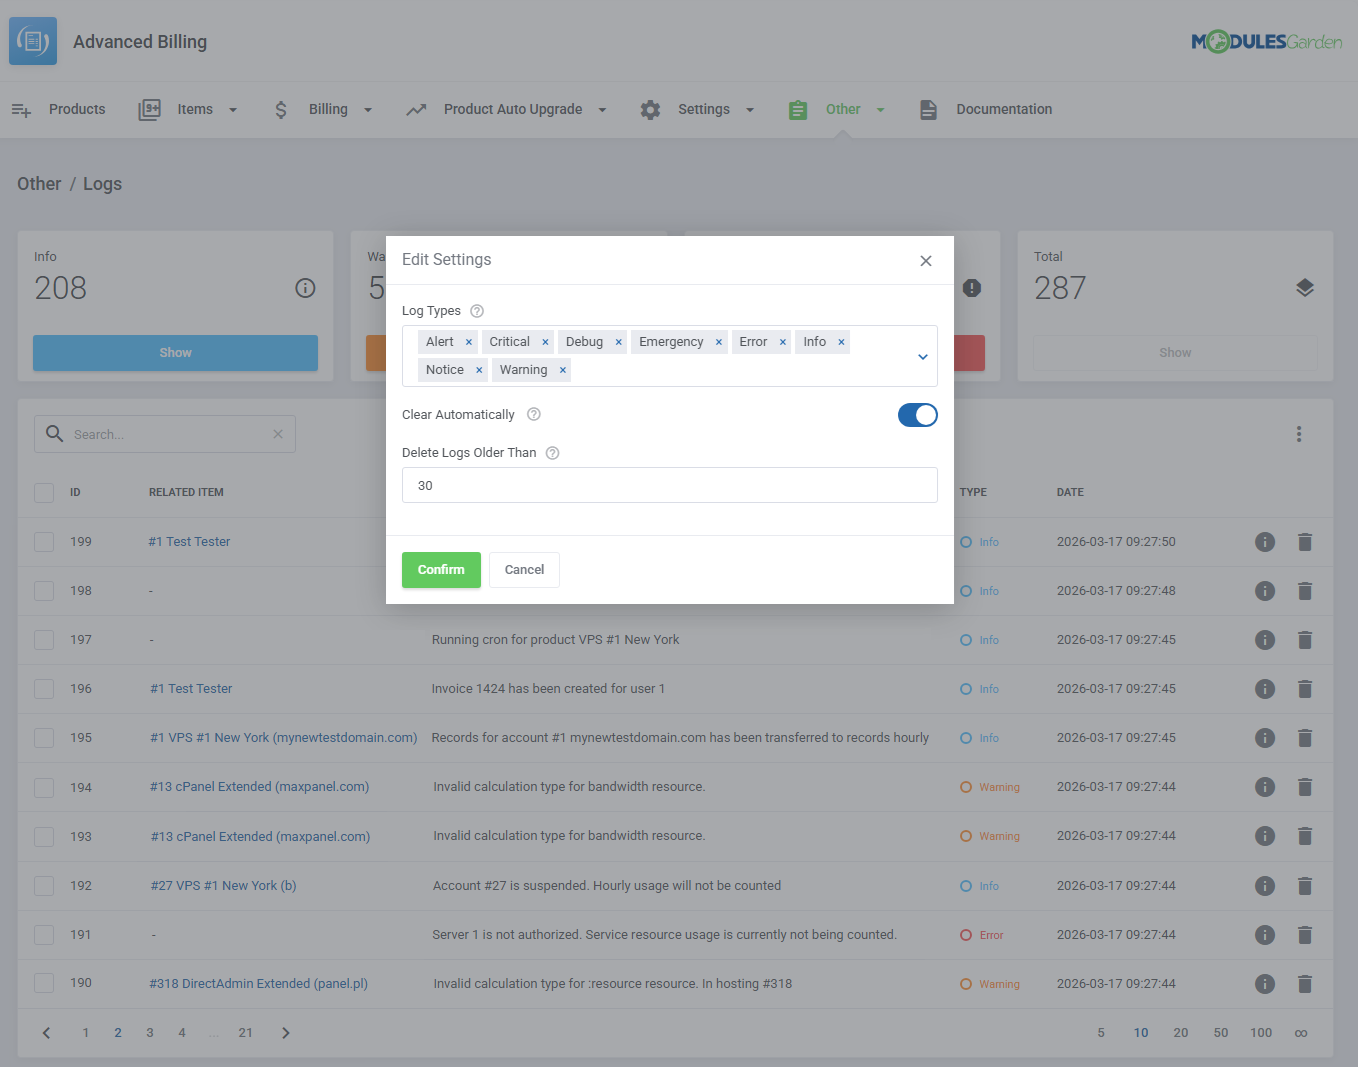Open the #1 Test Tester related item link

point(189,541)
